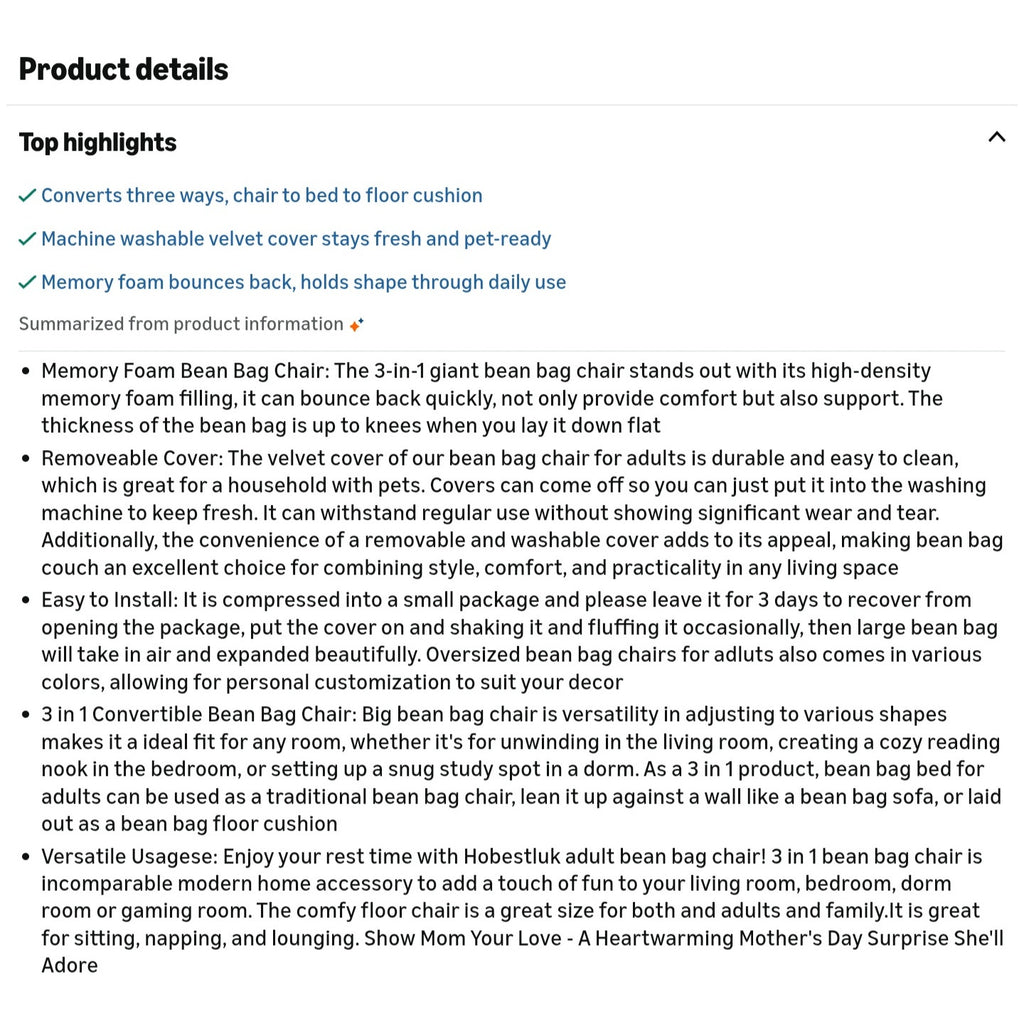
Task: Open the 'Converts three ways' highlight link
Action: click(x=262, y=195)
